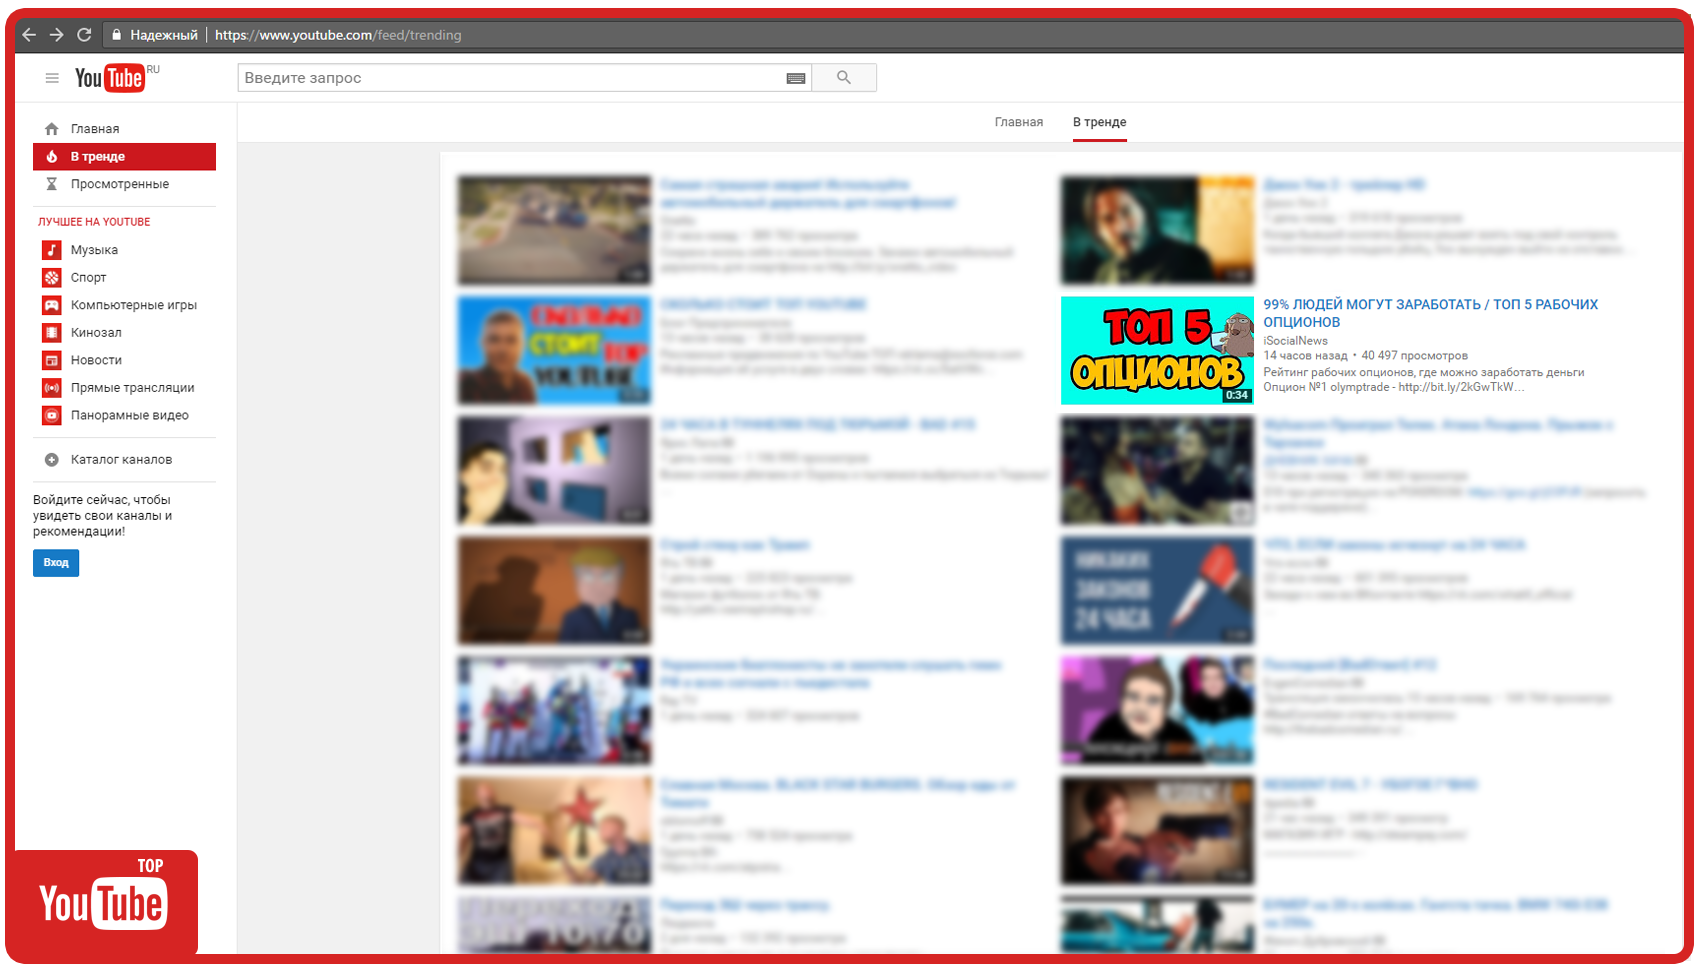Click the search magnifier icon

pos(843,77)
